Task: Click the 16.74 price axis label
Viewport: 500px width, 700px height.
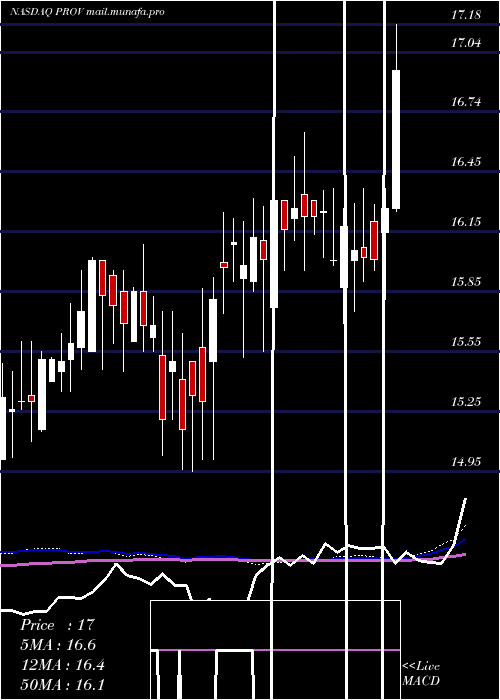Action: [466, 102]
